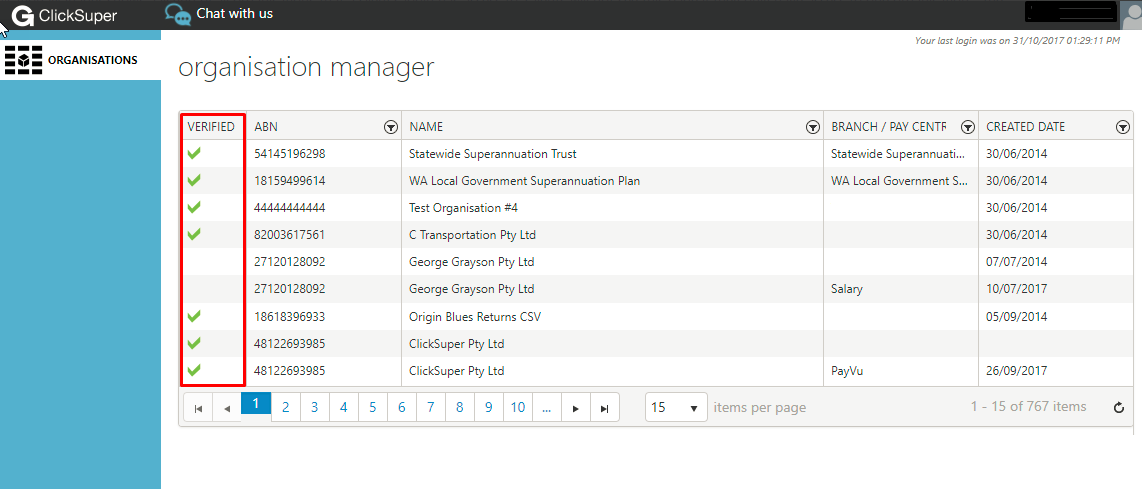Show more pages via ellipsis

click(x=546, y=408)
